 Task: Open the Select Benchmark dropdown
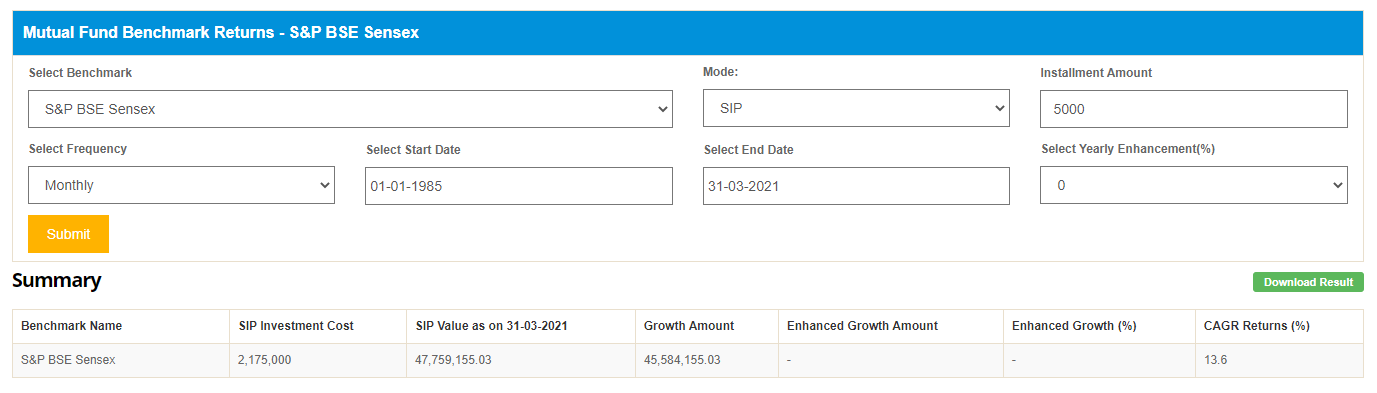point(350,109)
